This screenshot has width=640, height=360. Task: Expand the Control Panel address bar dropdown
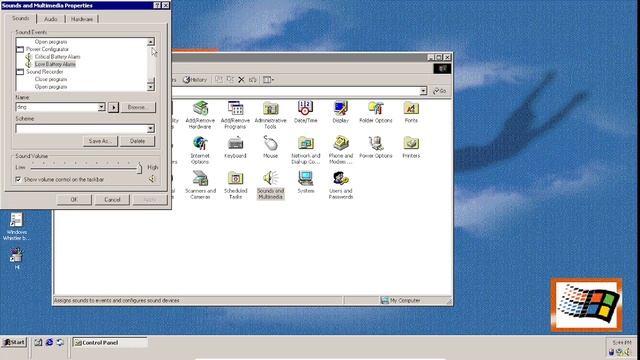click(423, 91)
